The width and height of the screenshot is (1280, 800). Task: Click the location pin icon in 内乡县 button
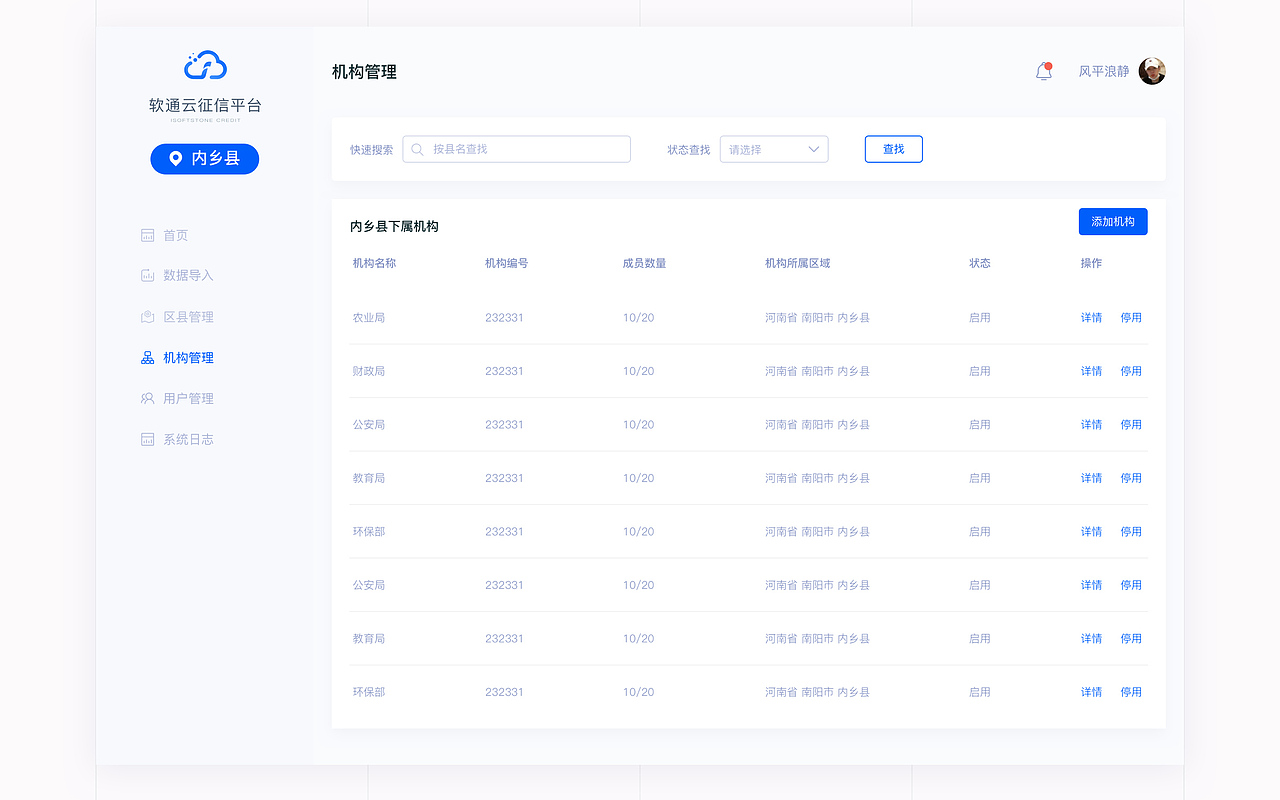(176, 158)
